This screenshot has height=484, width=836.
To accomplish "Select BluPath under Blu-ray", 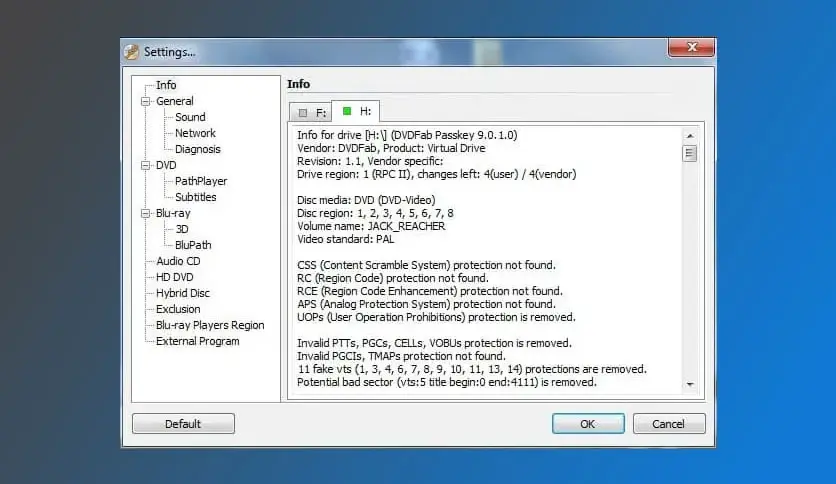I will click(x=193, y=245).
